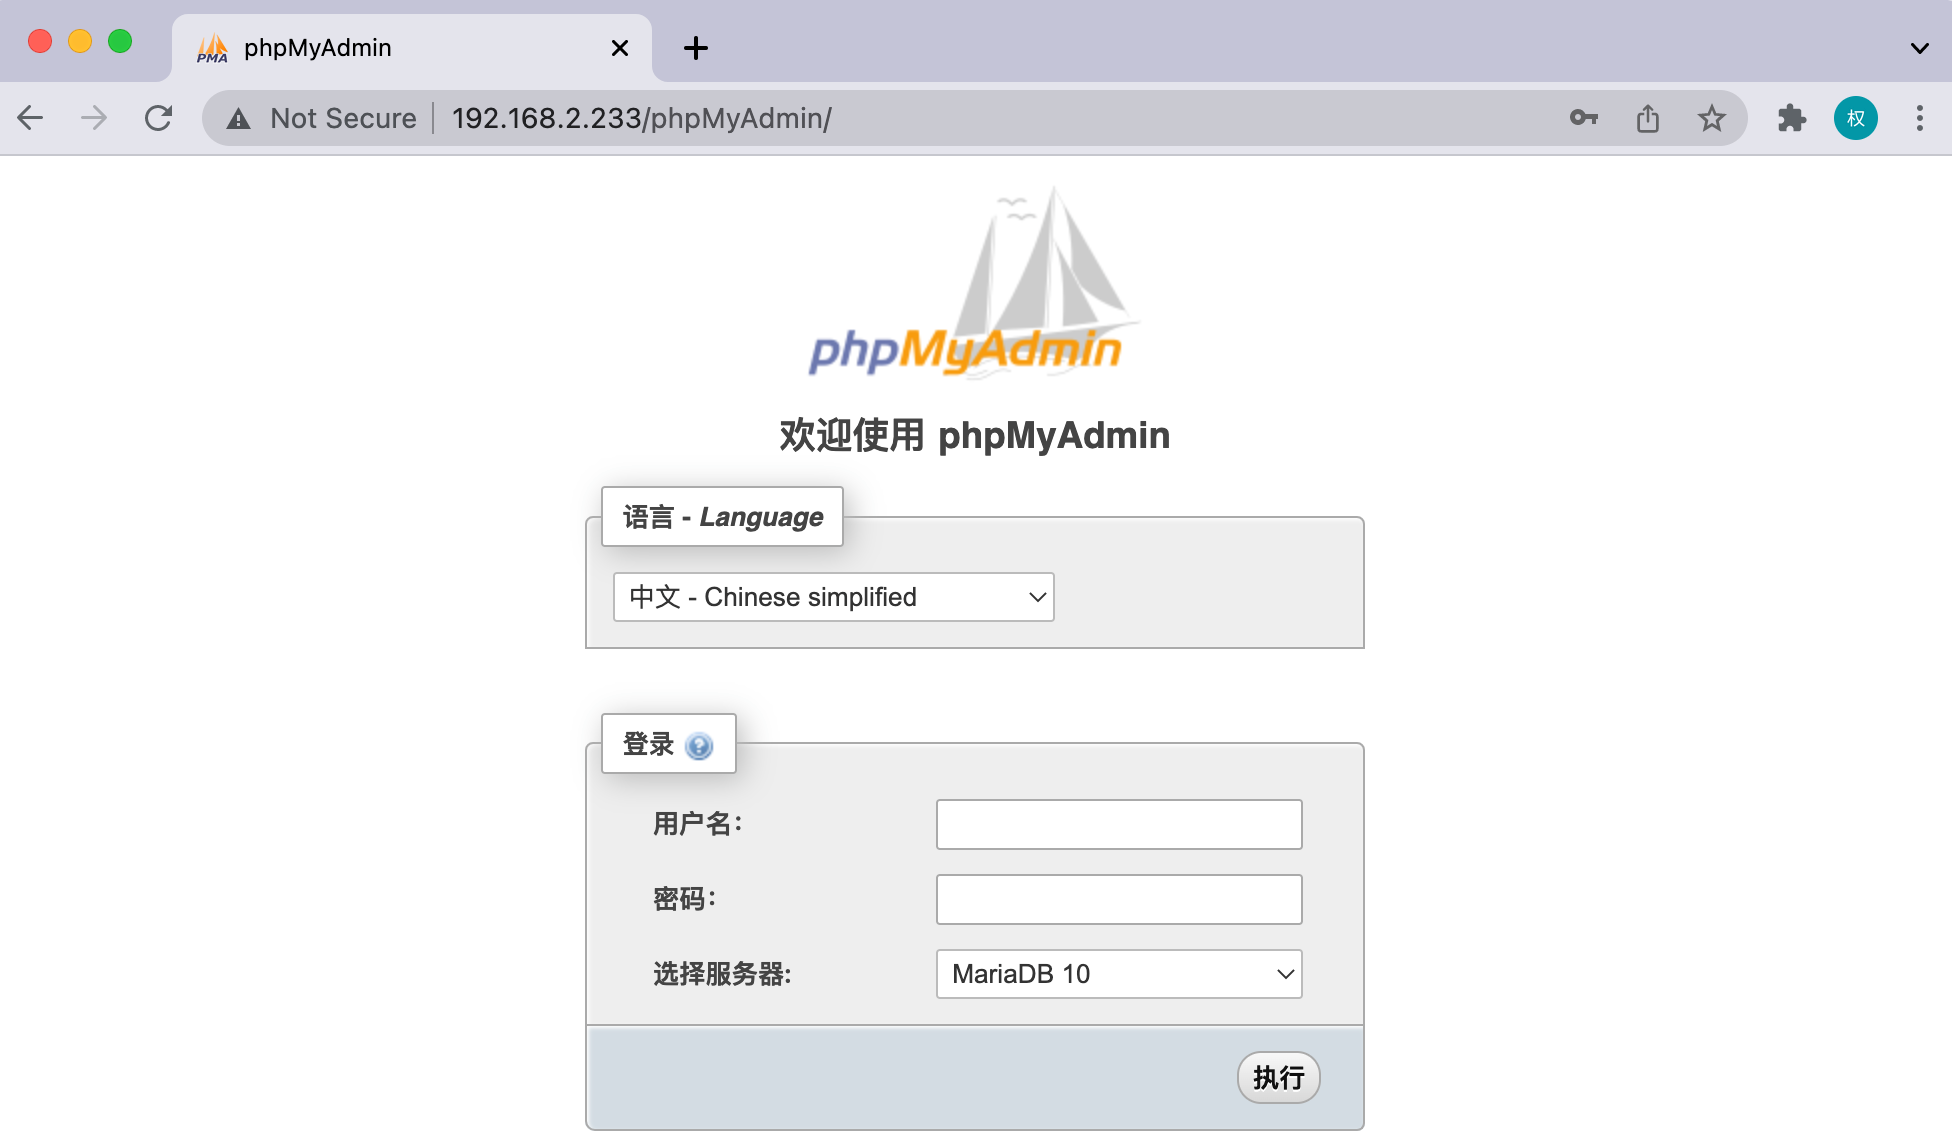Click the 密码: label
Viewport: 1952px width, 1132px height.
click(685, 899)
